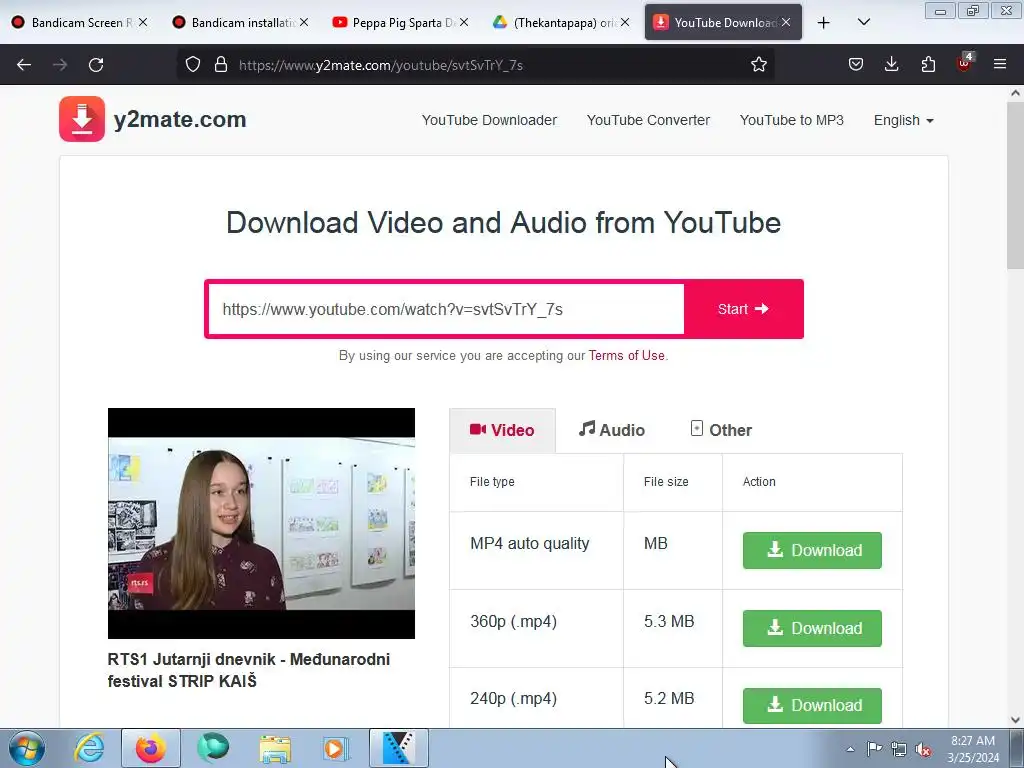Open Windows Explorer folder on taskbar
This screenshot has height=768, width=1024.
point(275,748)
